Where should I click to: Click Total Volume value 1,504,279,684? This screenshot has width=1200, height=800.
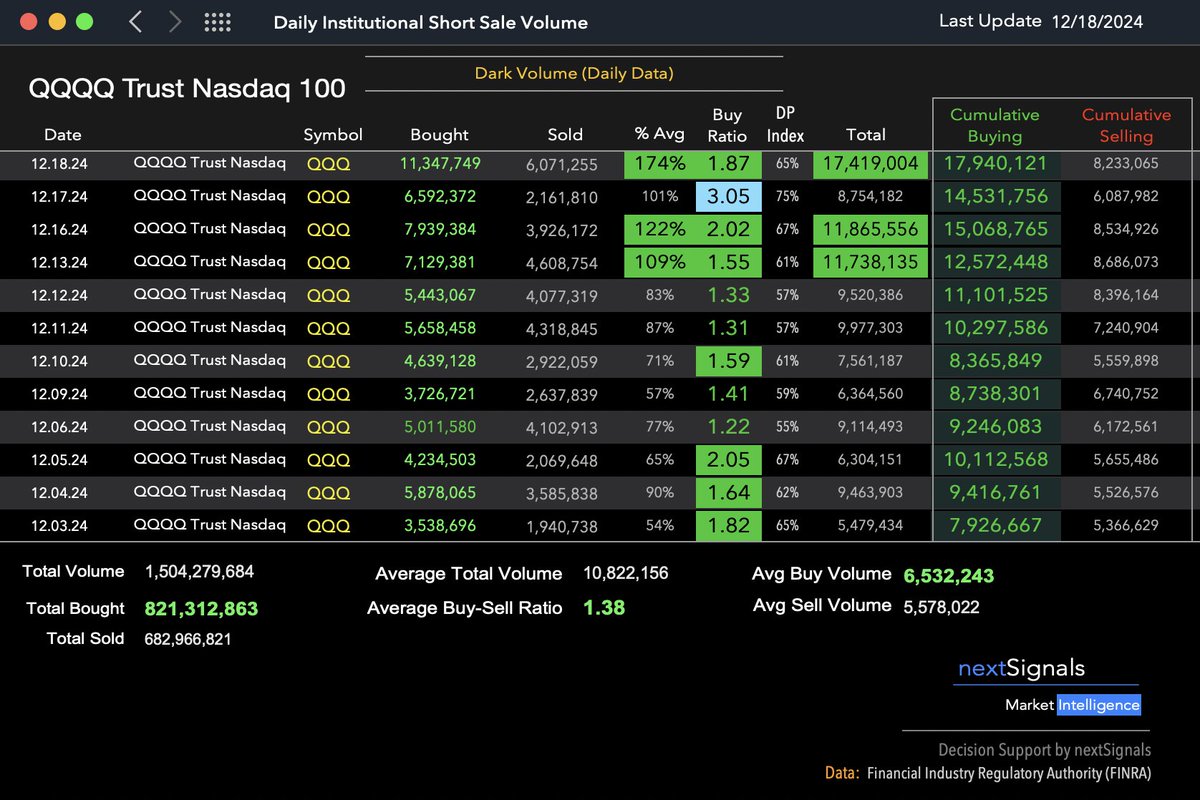point(200,572)
